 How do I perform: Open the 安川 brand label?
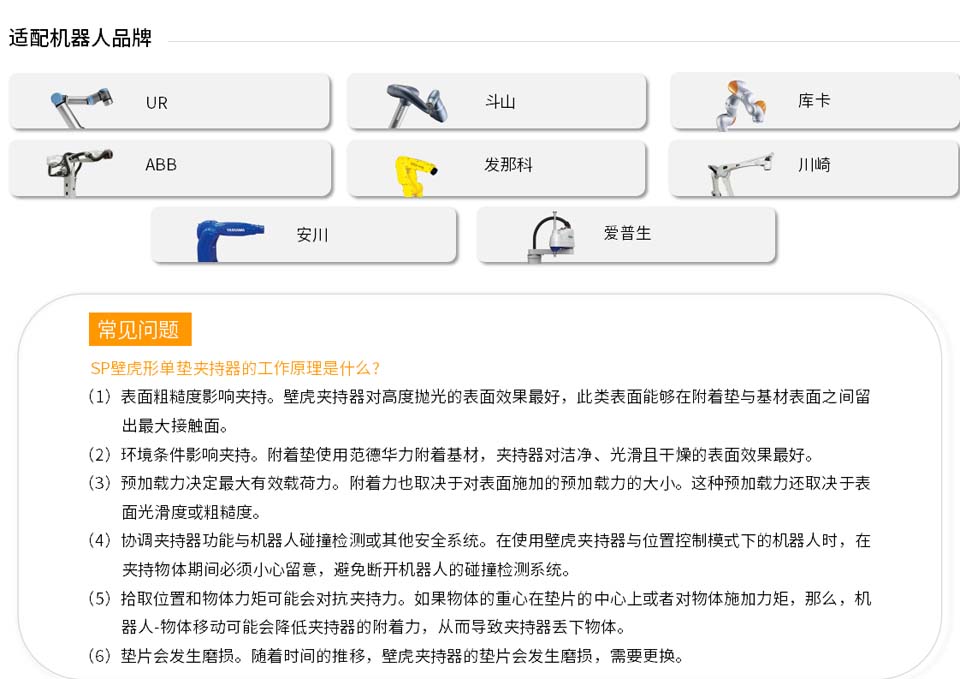[312, 234]
